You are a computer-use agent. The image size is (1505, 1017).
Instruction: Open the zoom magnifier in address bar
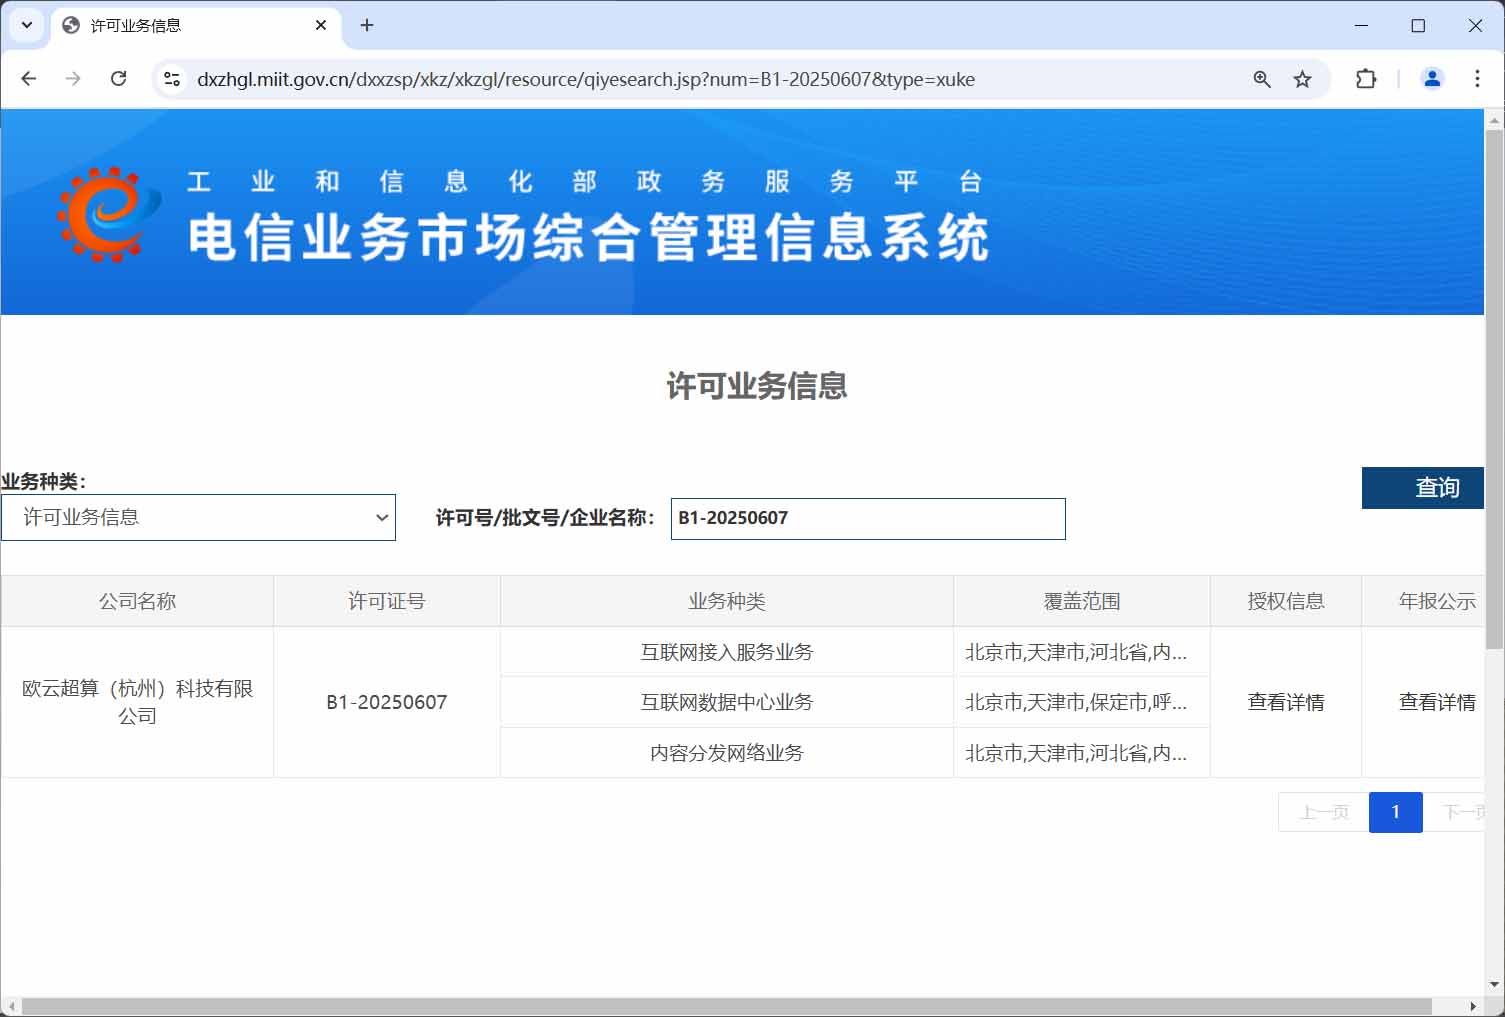pyautogui.click(x=1262, y=79)
